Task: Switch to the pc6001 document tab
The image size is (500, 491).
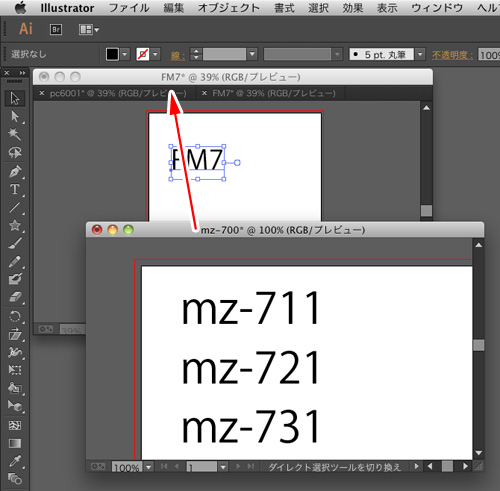Action: click(x=118, y=93)
